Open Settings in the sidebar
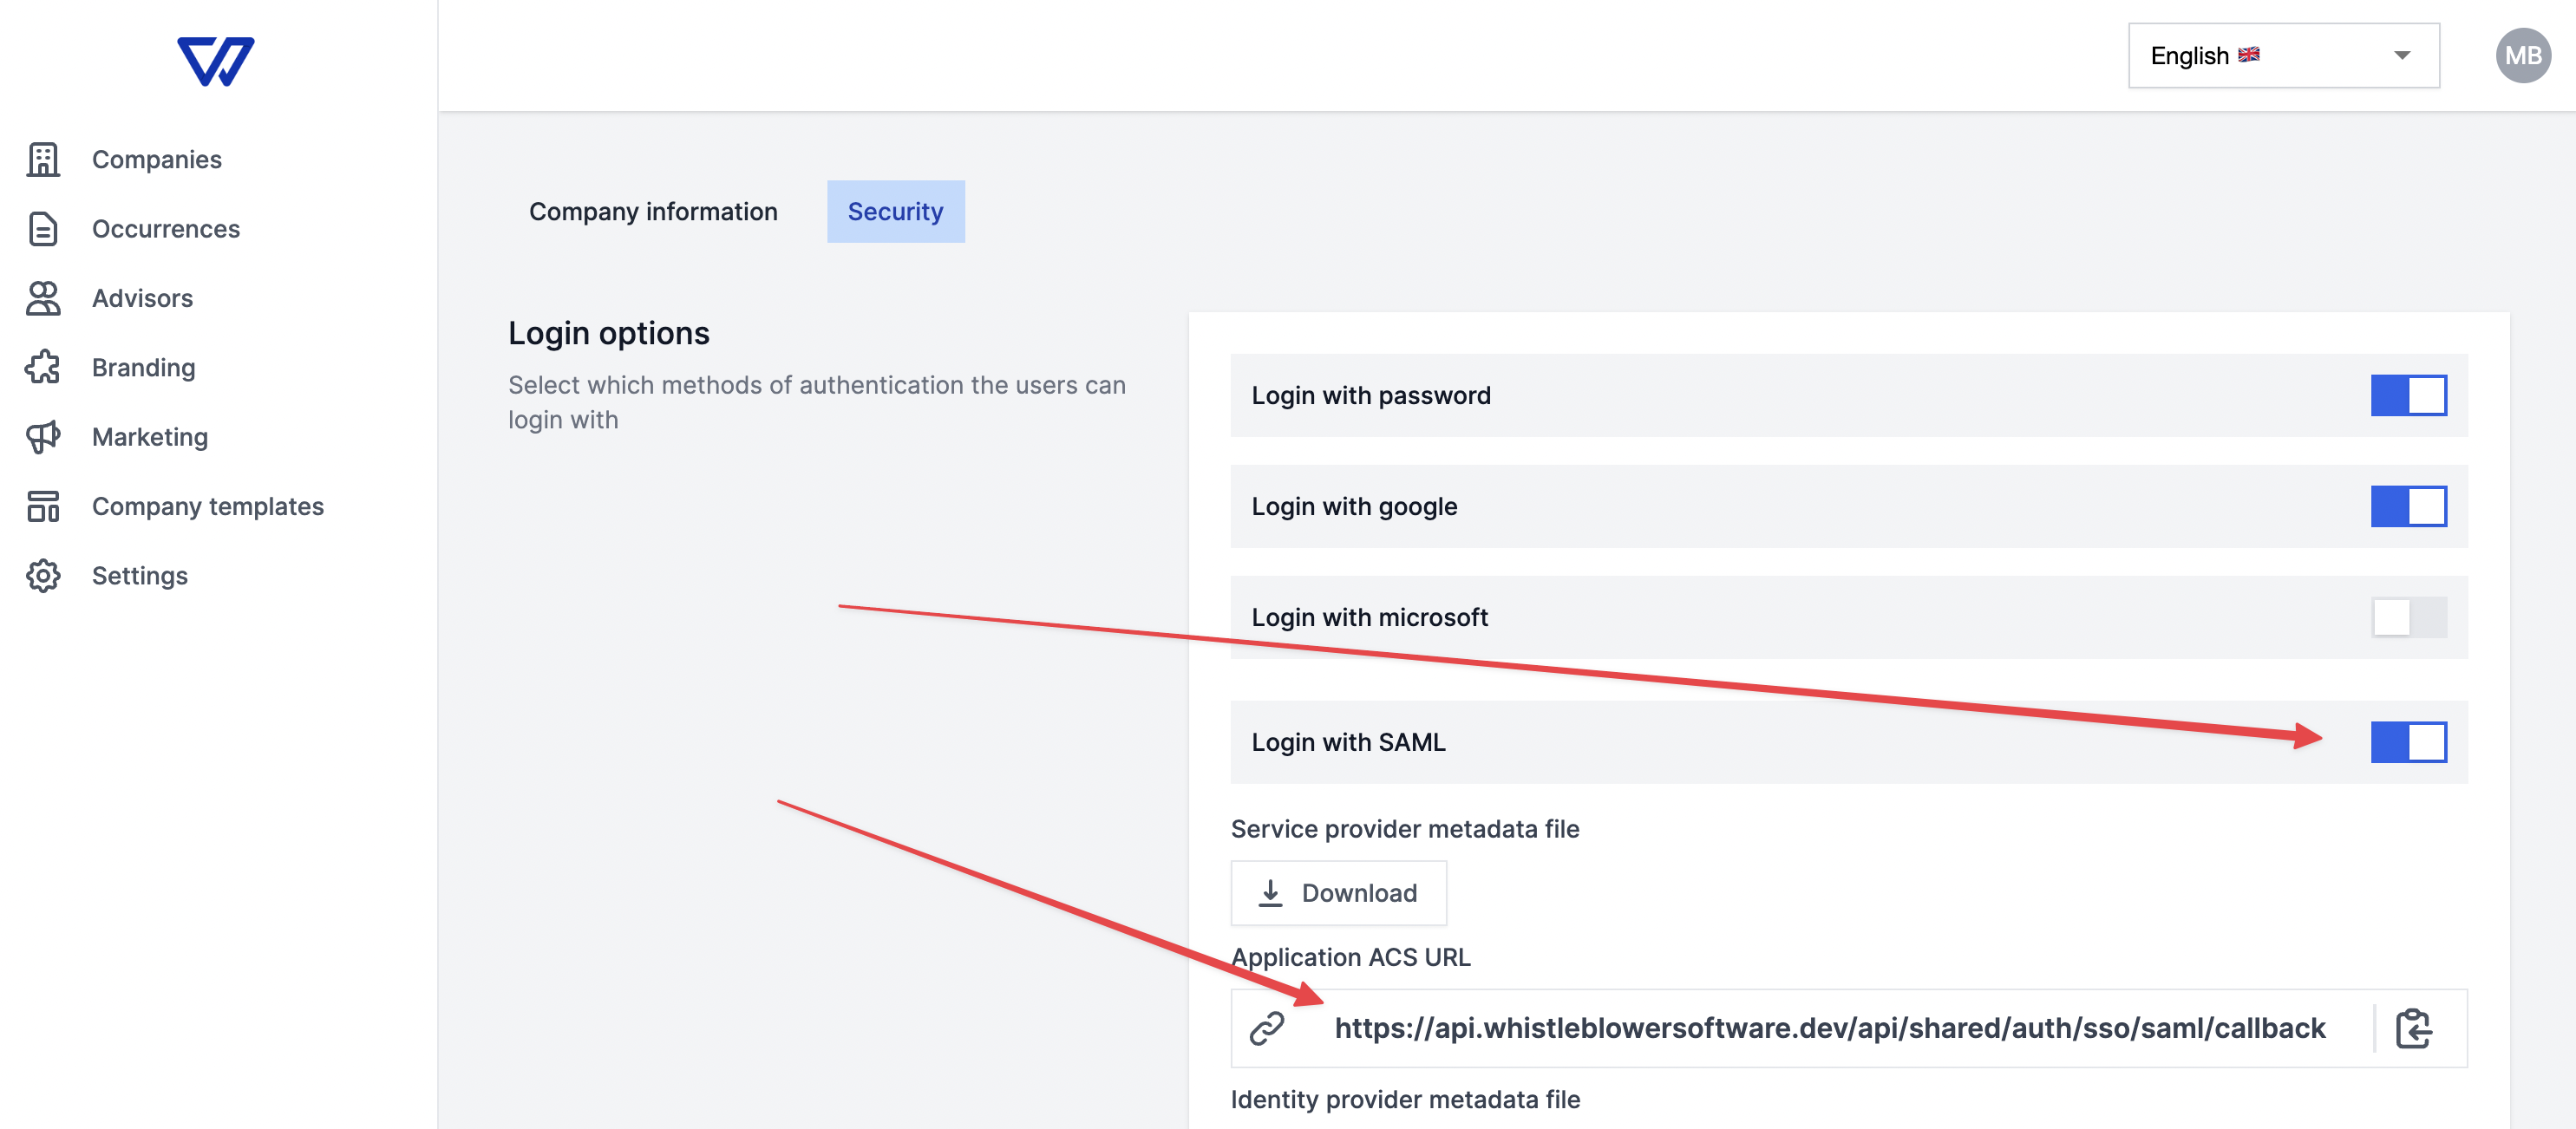 [140, 576]
